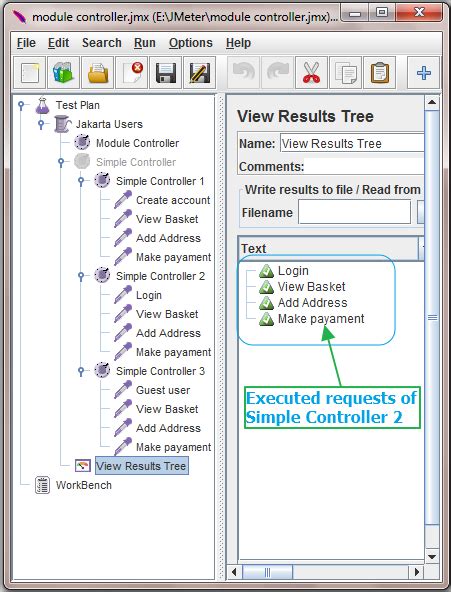Open the Templates toolbar icon
Image resolution: width=451 pixels, height=592 pixels.
pyautogui.click(x=63, y=73)
